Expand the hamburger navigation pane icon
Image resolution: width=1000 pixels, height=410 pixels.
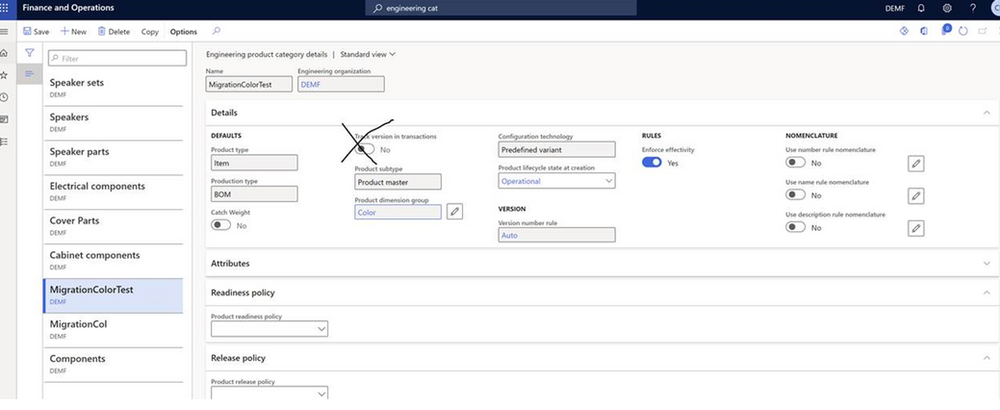(4, 31)
